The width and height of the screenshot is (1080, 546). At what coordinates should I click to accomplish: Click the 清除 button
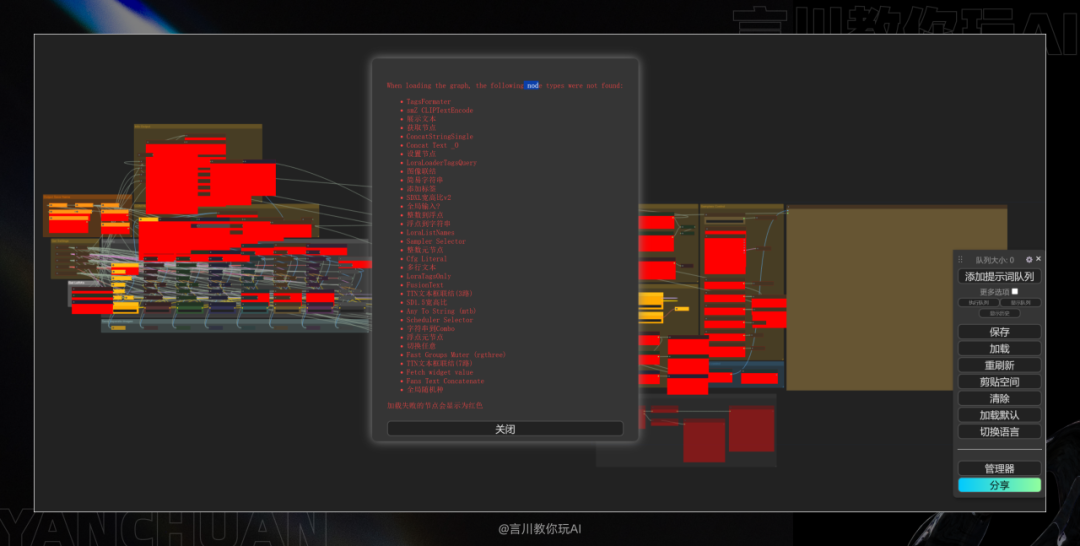point(999,398)
